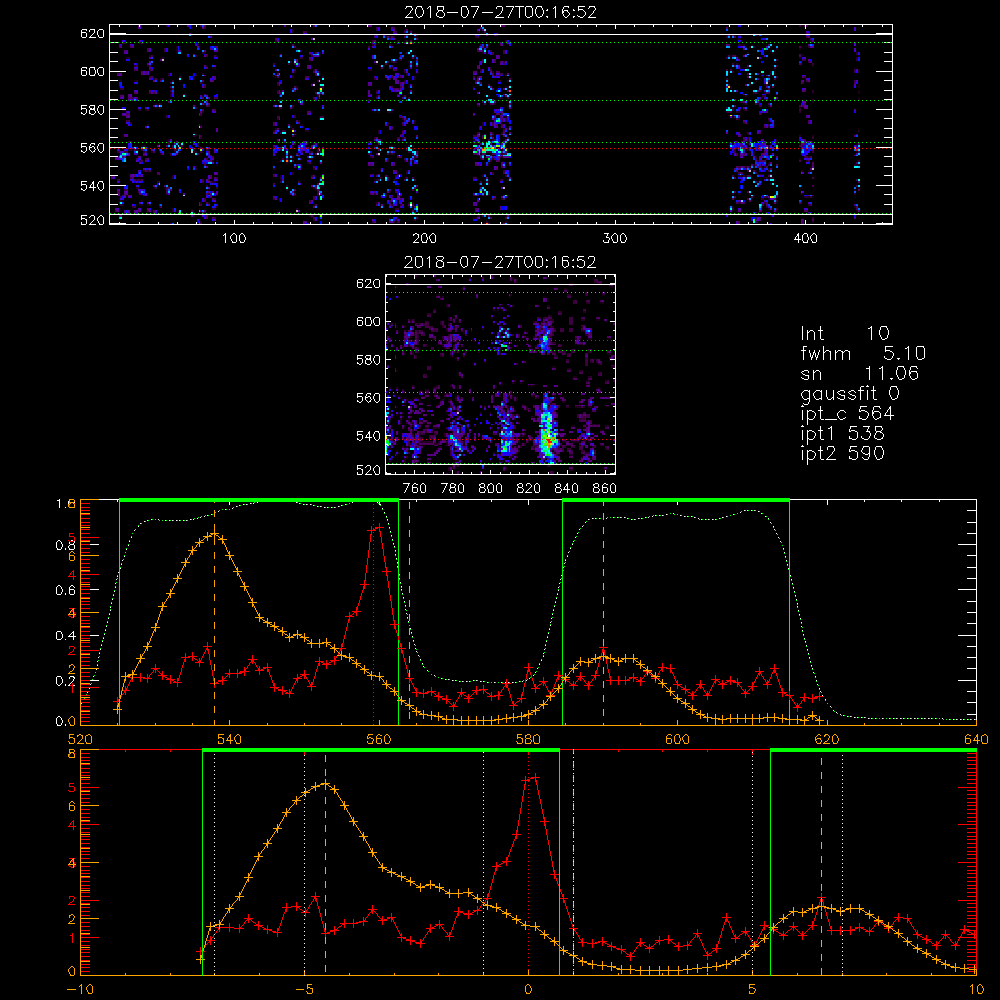Click x-axis label 640 of profile plot
The width and height of the screenshot is (1000, 1000).
[x=976, y=739]
